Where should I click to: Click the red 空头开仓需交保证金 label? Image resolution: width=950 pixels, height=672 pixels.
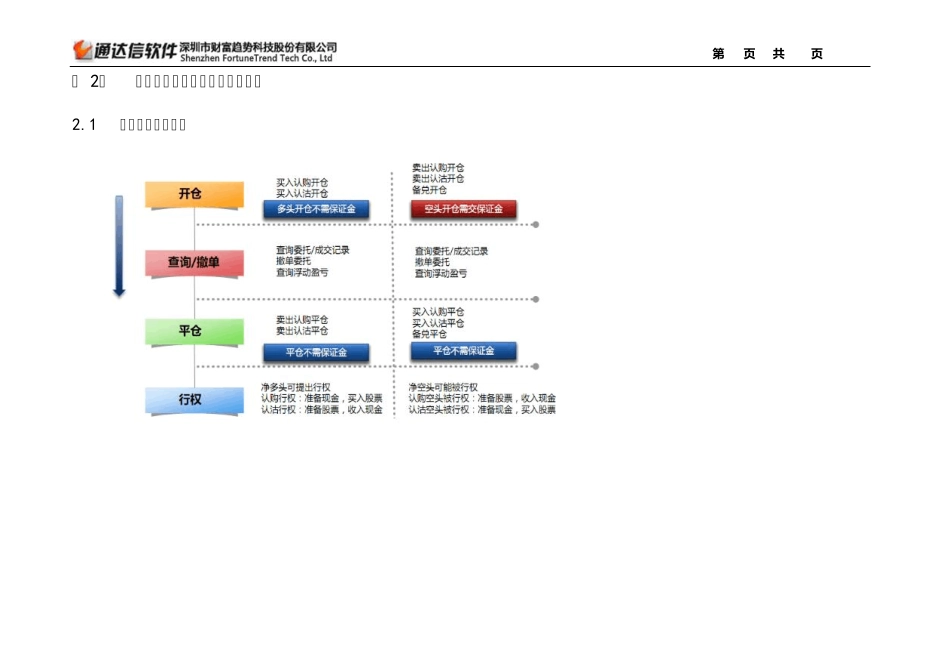pyautogui.click(x=463, y=209)
